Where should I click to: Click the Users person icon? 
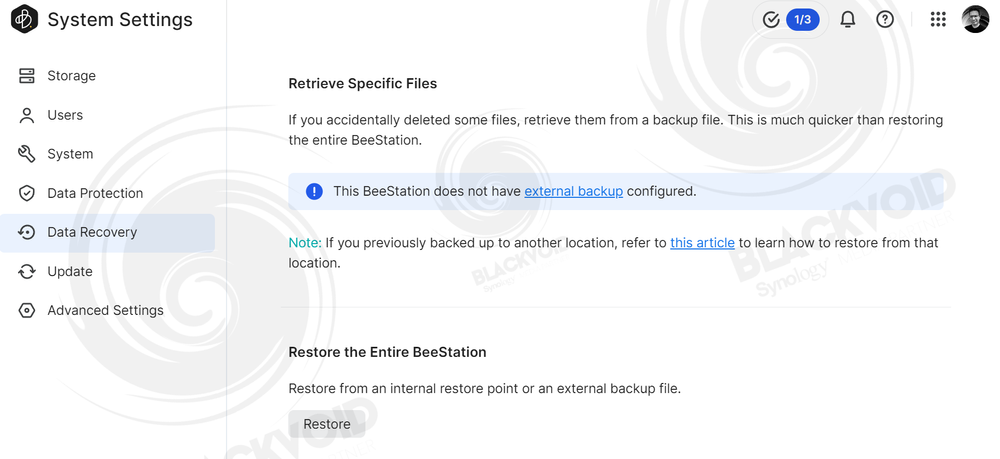[27, 115]
